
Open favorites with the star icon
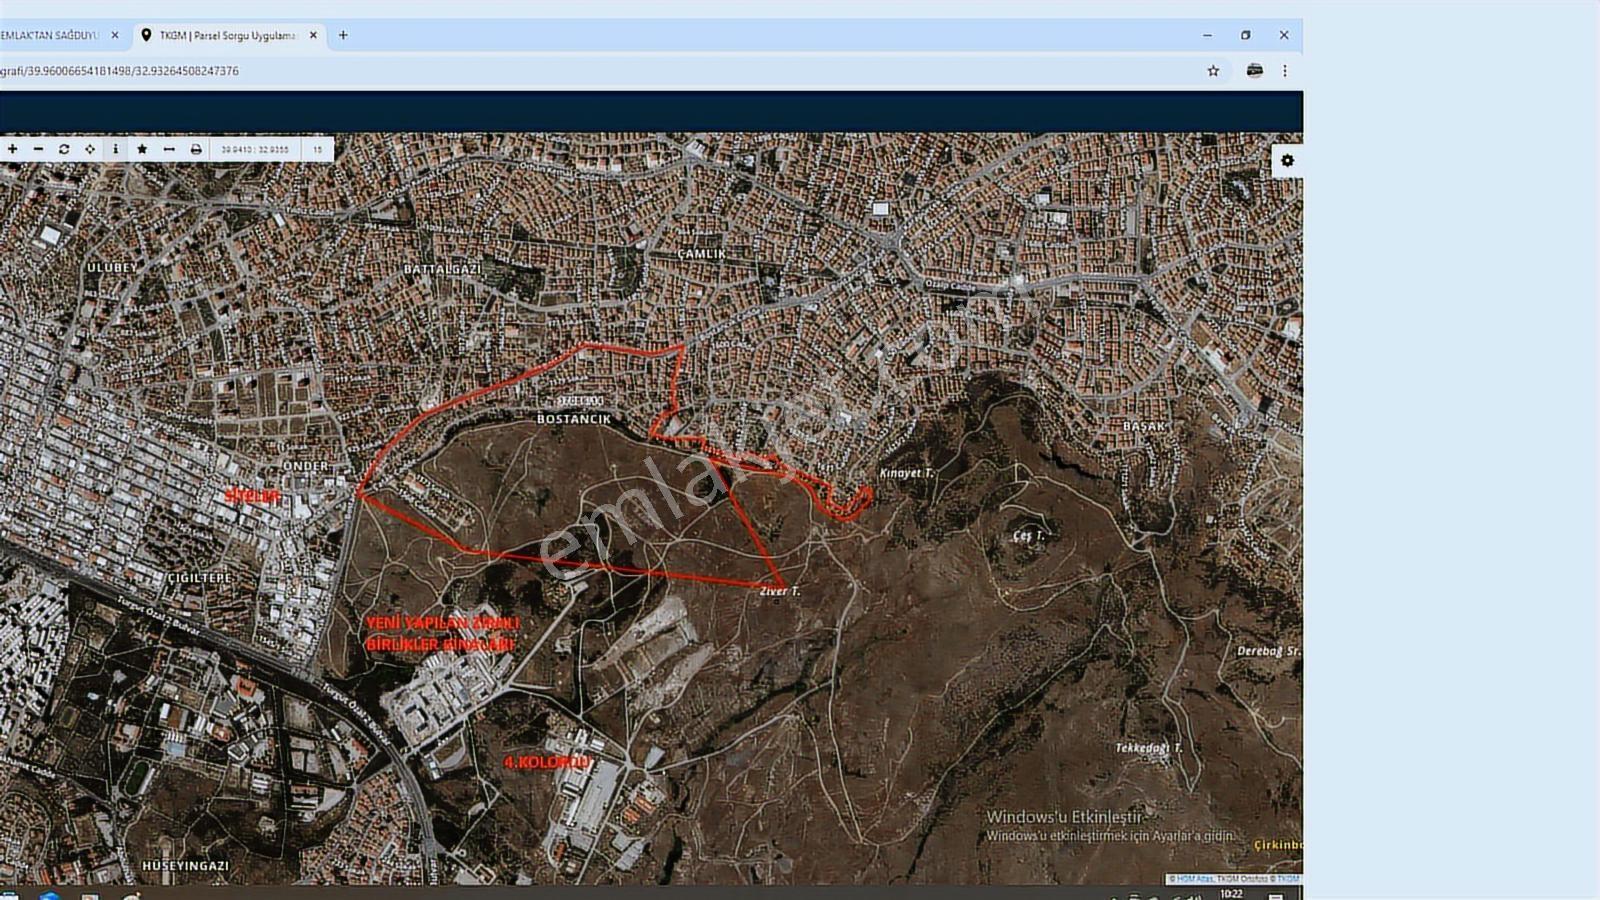(142, 149)
